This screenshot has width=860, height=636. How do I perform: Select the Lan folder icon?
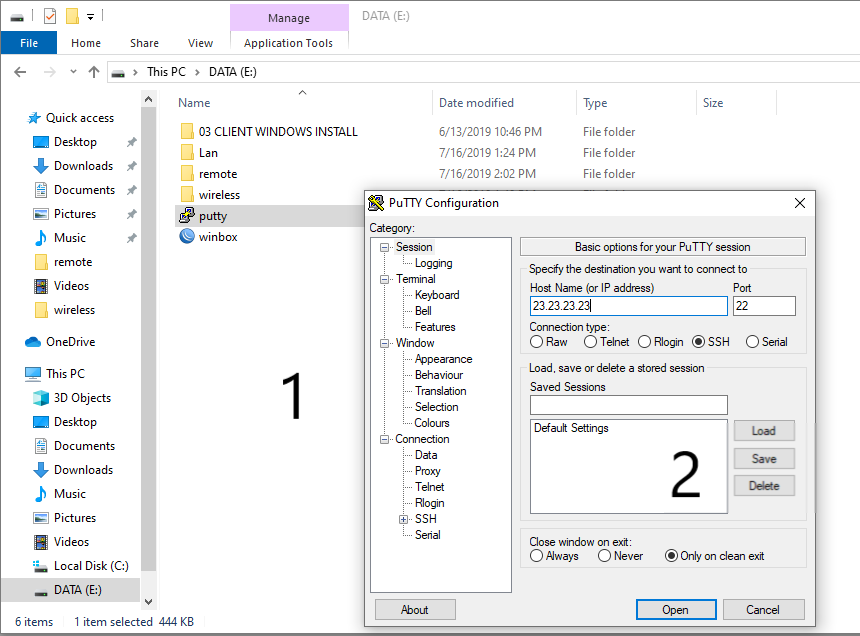coord(187,152)
